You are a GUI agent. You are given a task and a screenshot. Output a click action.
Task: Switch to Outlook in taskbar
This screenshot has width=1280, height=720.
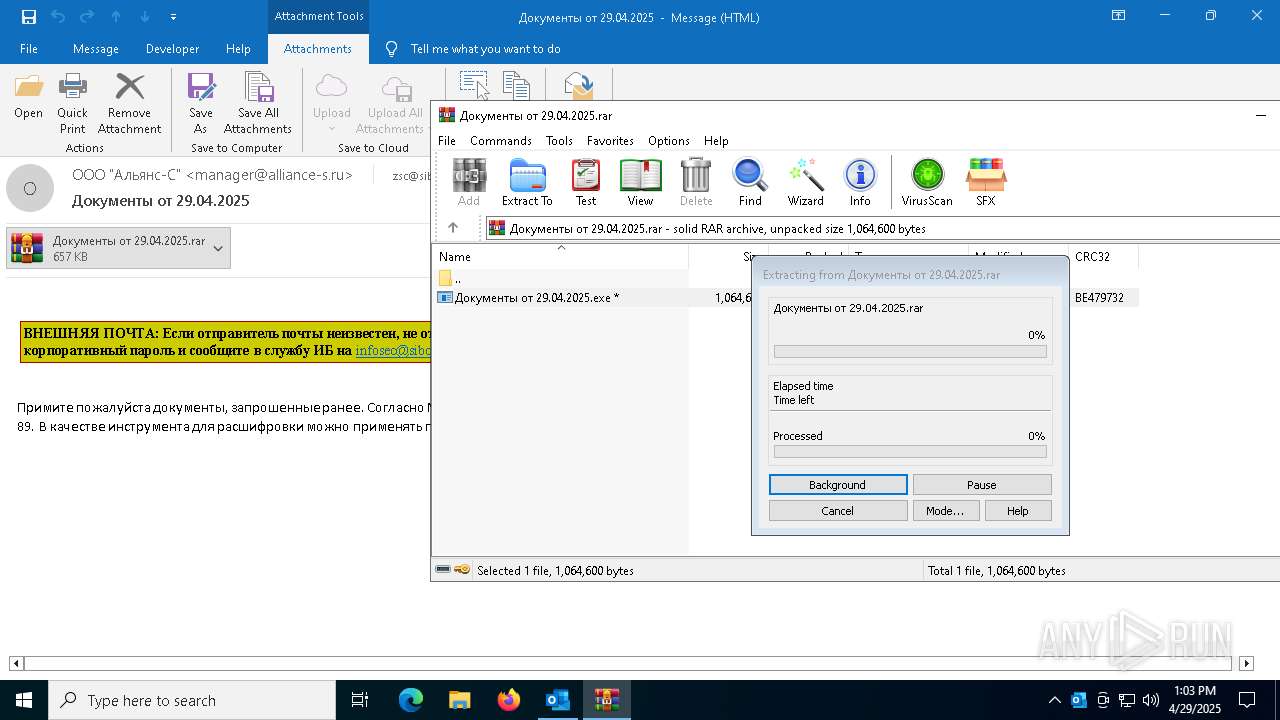[557, 700]
